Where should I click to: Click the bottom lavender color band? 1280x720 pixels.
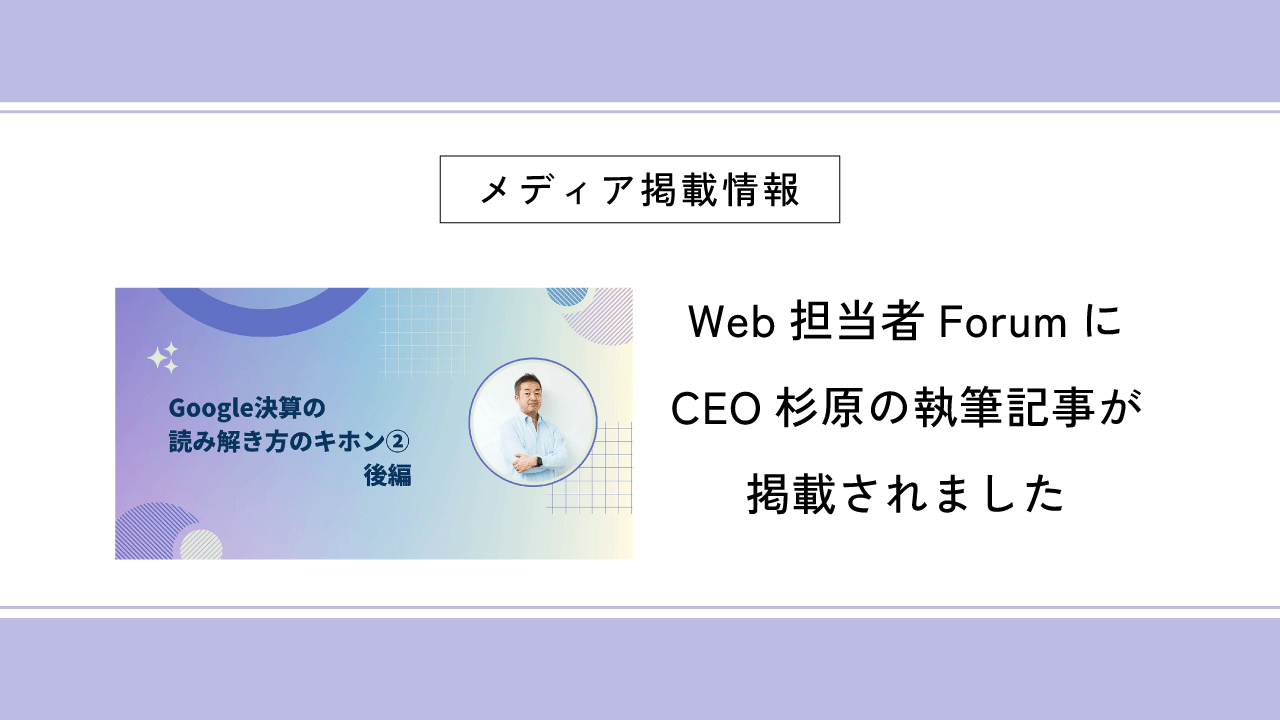[640, 668]
